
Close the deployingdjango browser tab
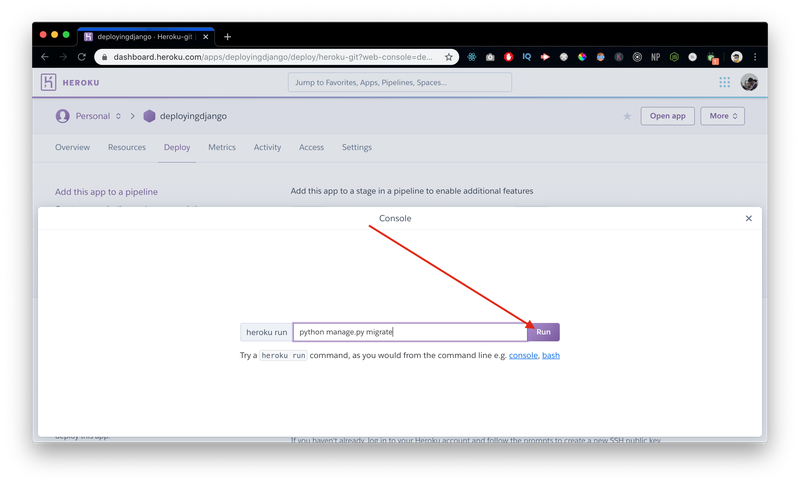click(206, 37)
